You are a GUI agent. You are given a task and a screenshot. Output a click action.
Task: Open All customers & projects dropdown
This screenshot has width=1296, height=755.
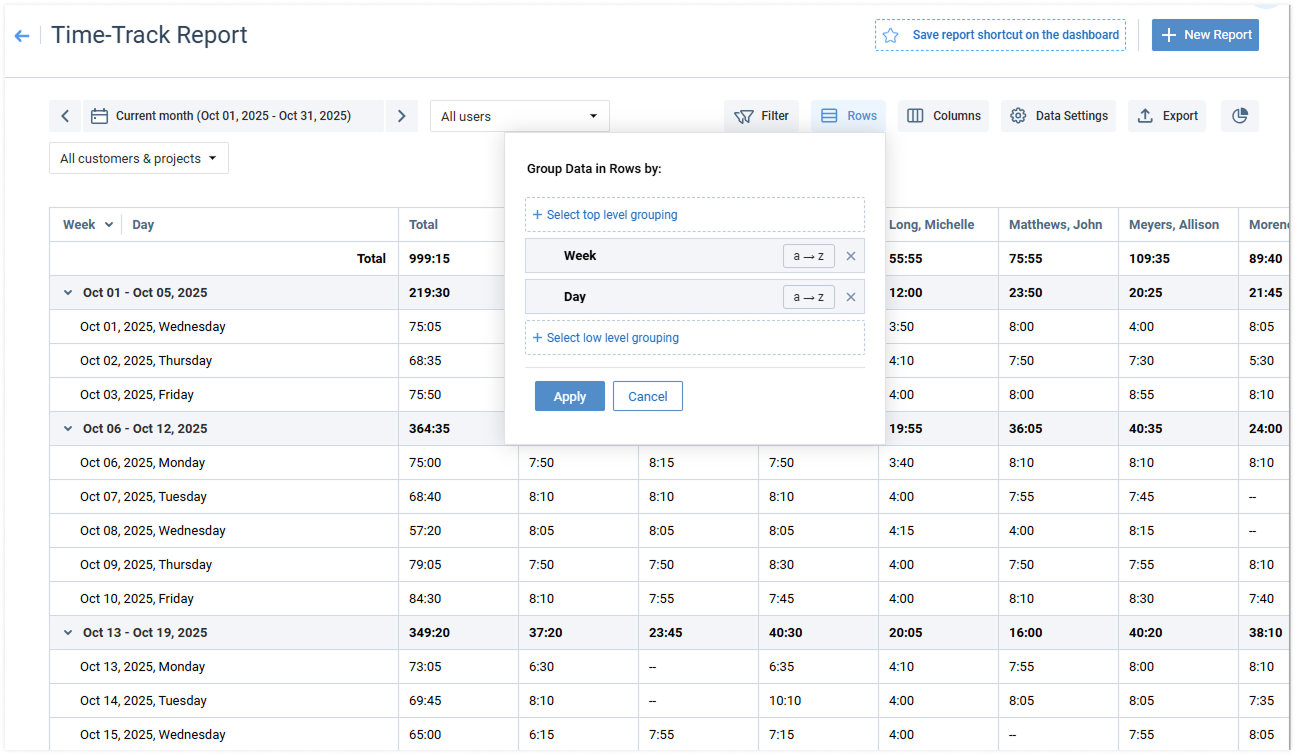click(x=138, y=158)
